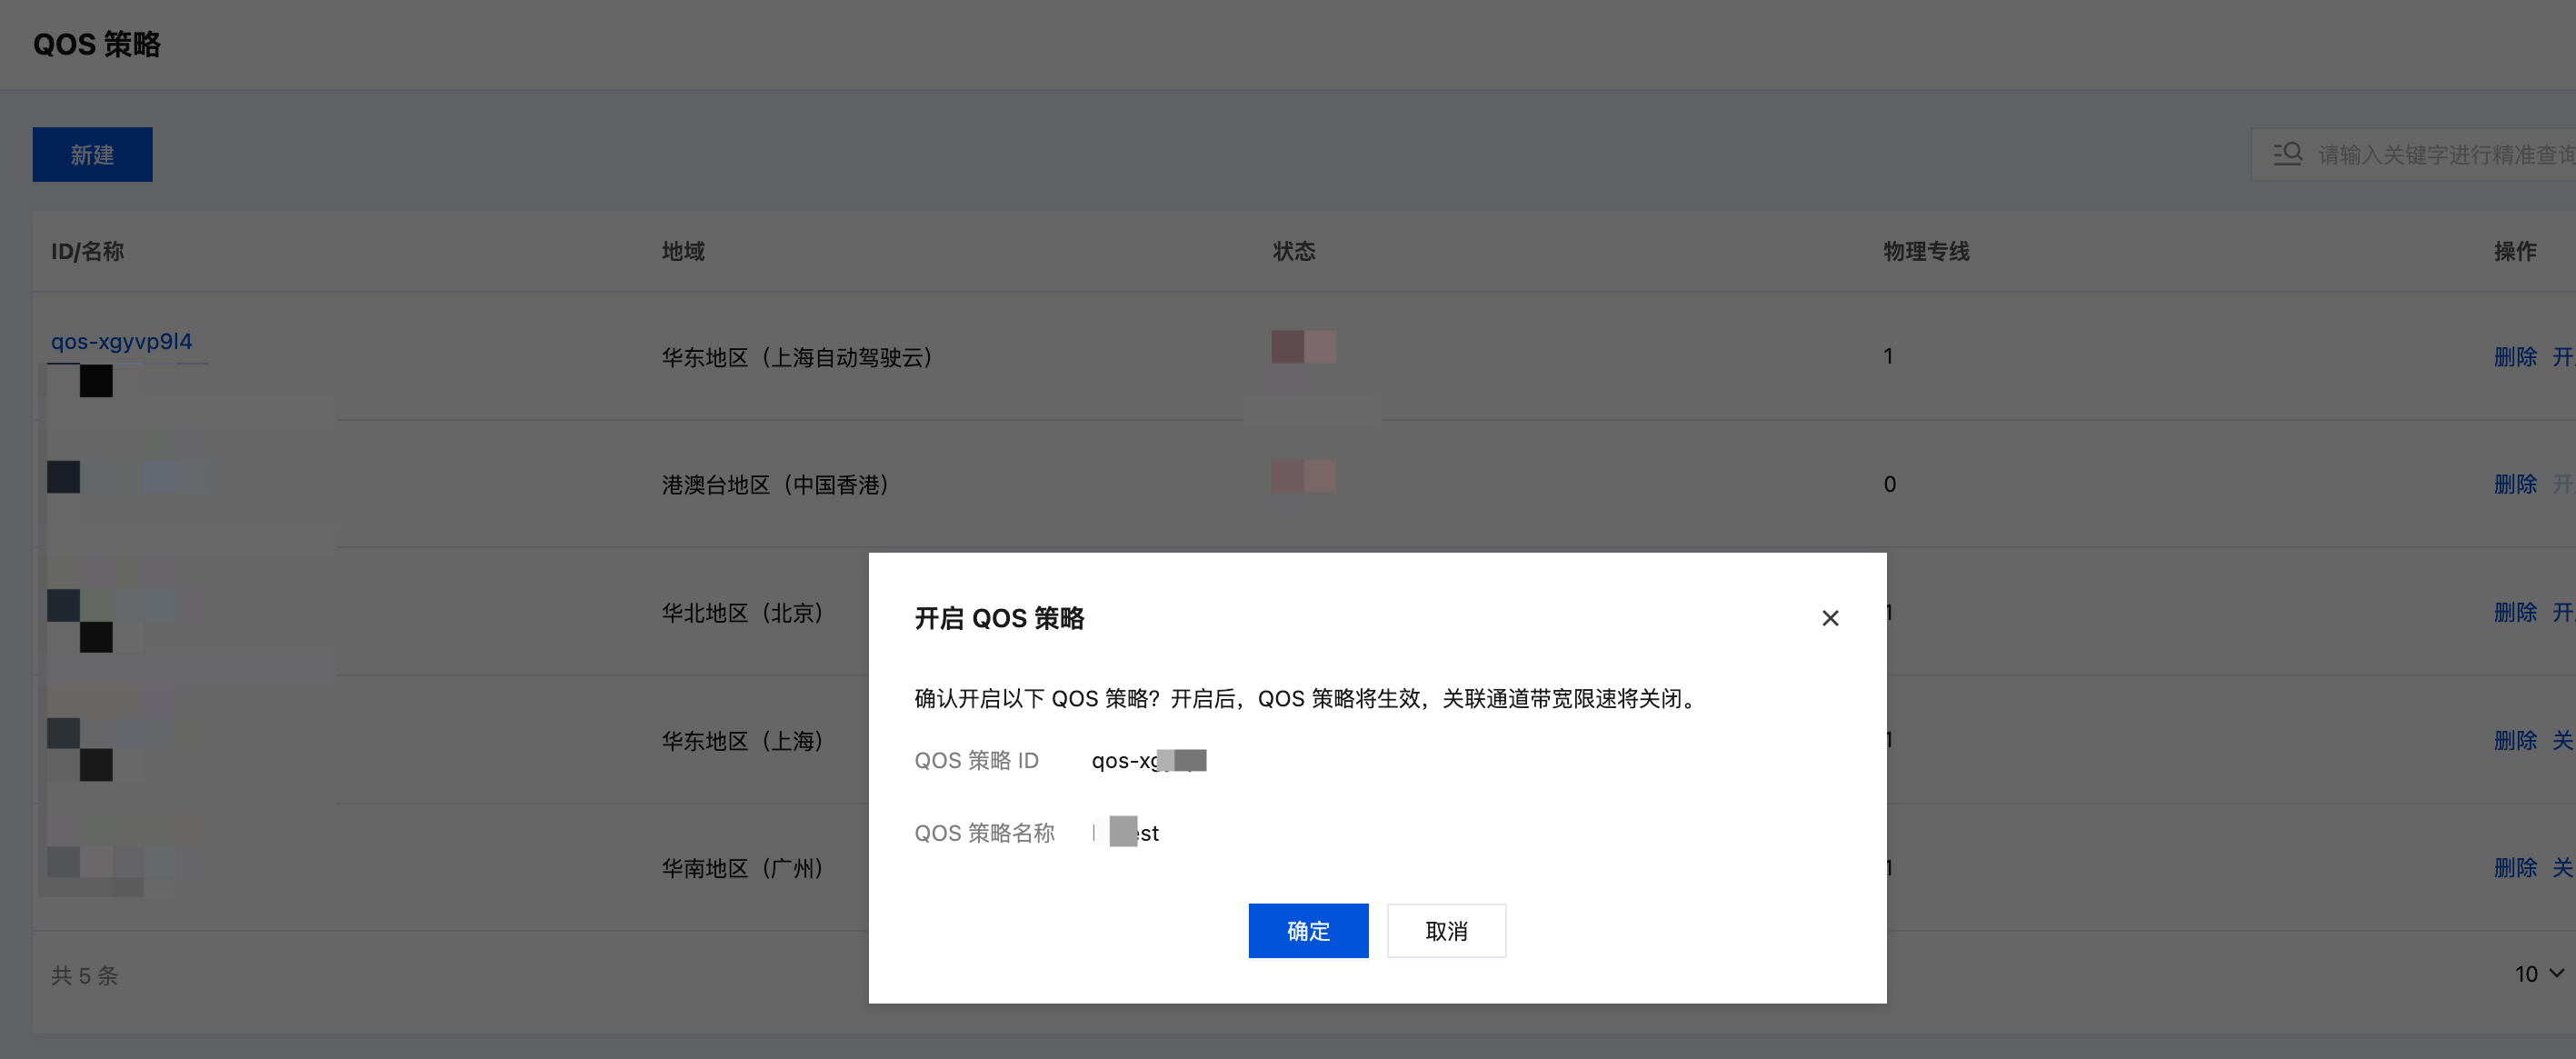Click the 地域 column header

coord(683,251)
